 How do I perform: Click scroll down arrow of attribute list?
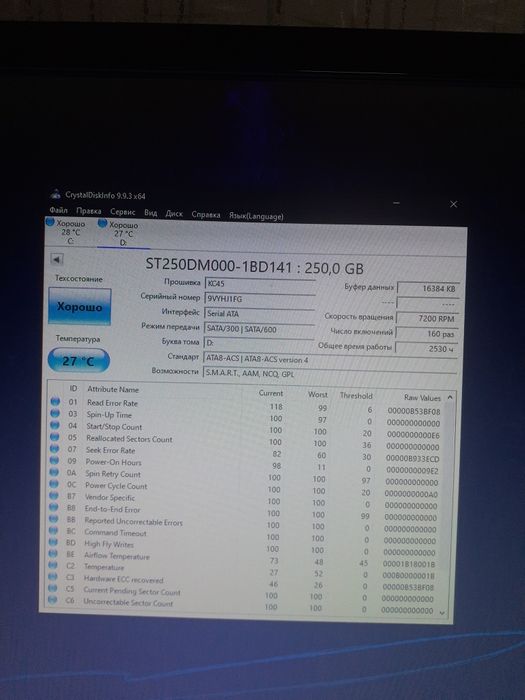[x=442, y=613]
